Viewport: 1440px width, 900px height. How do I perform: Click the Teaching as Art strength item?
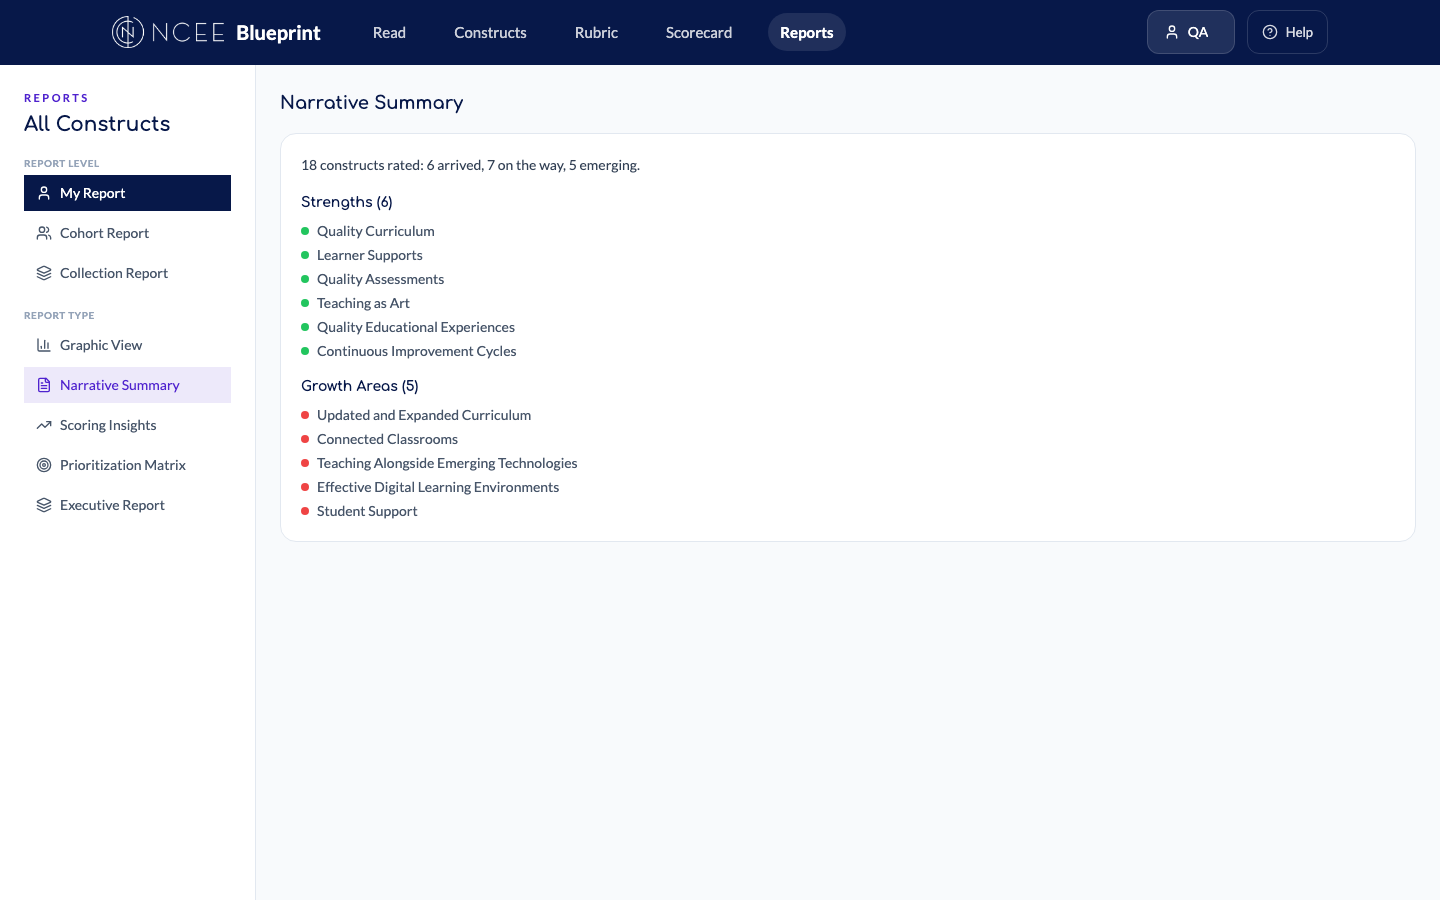pyautogui.click(x=363, y=303)
